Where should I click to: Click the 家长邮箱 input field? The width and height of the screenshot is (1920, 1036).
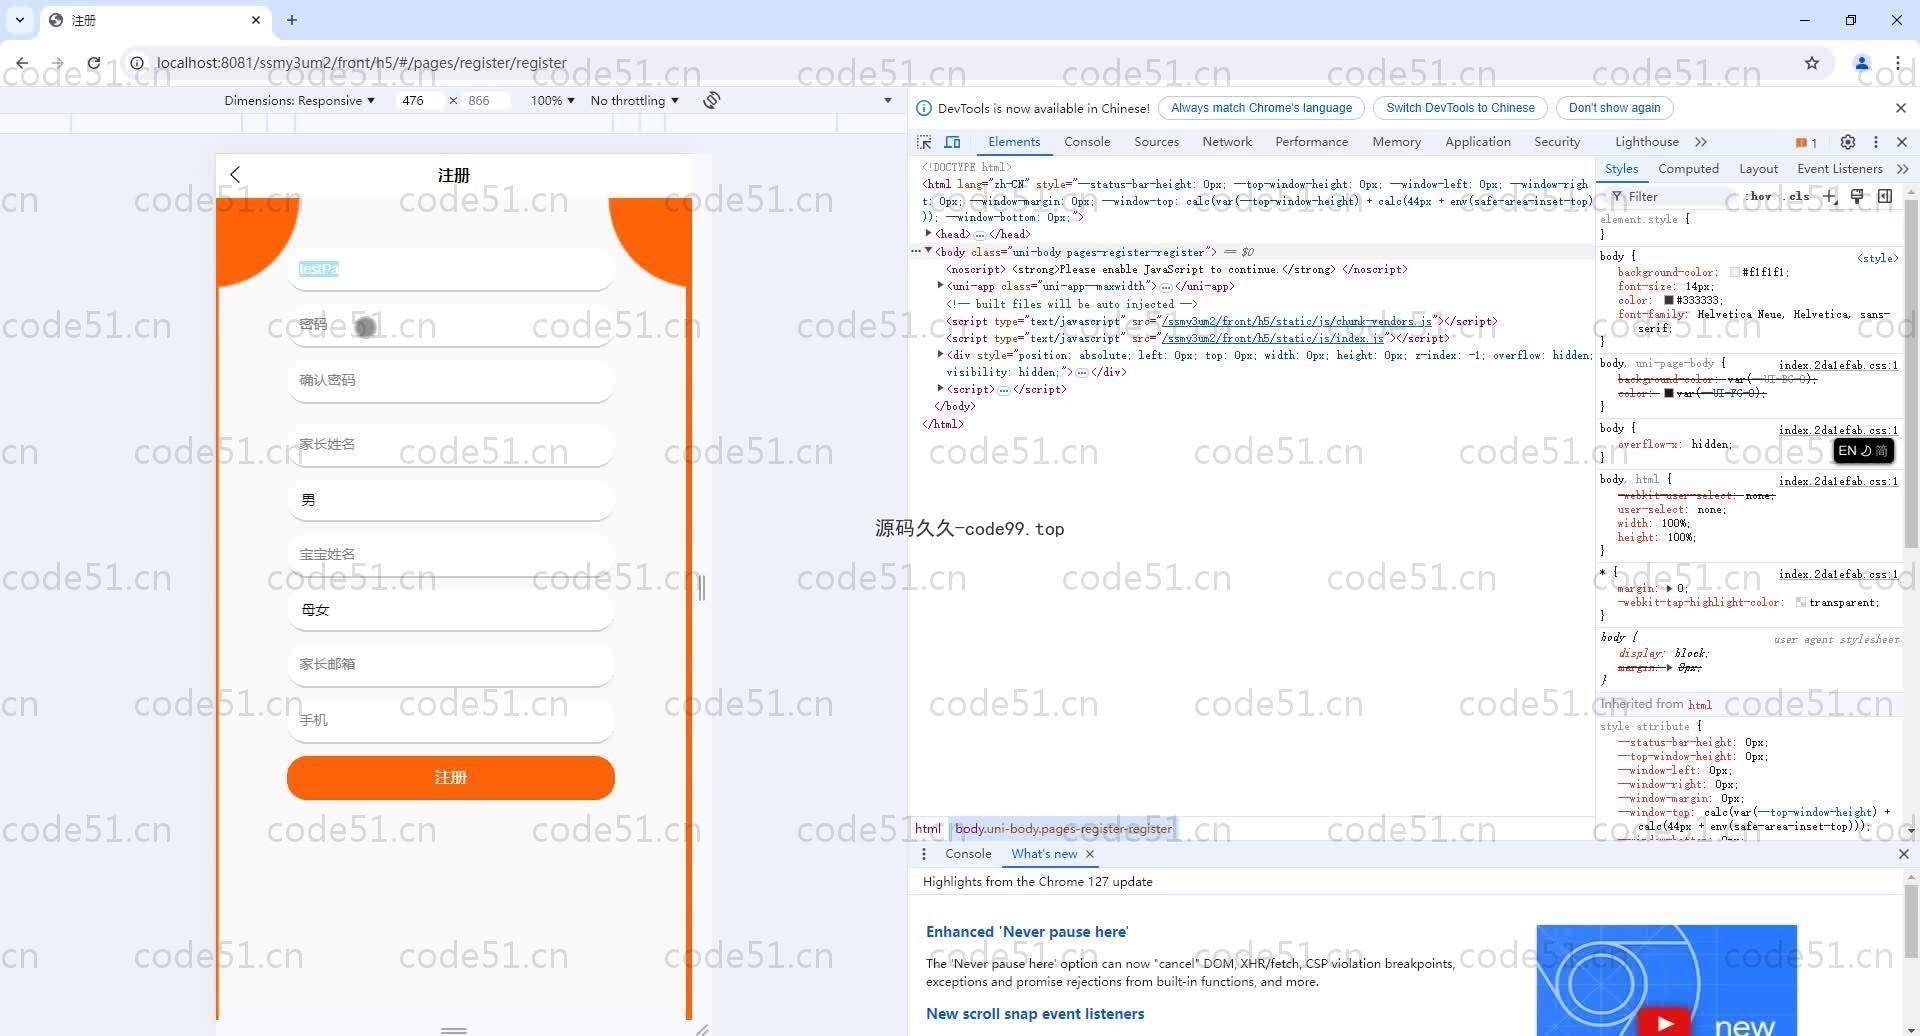pos(451,664)
